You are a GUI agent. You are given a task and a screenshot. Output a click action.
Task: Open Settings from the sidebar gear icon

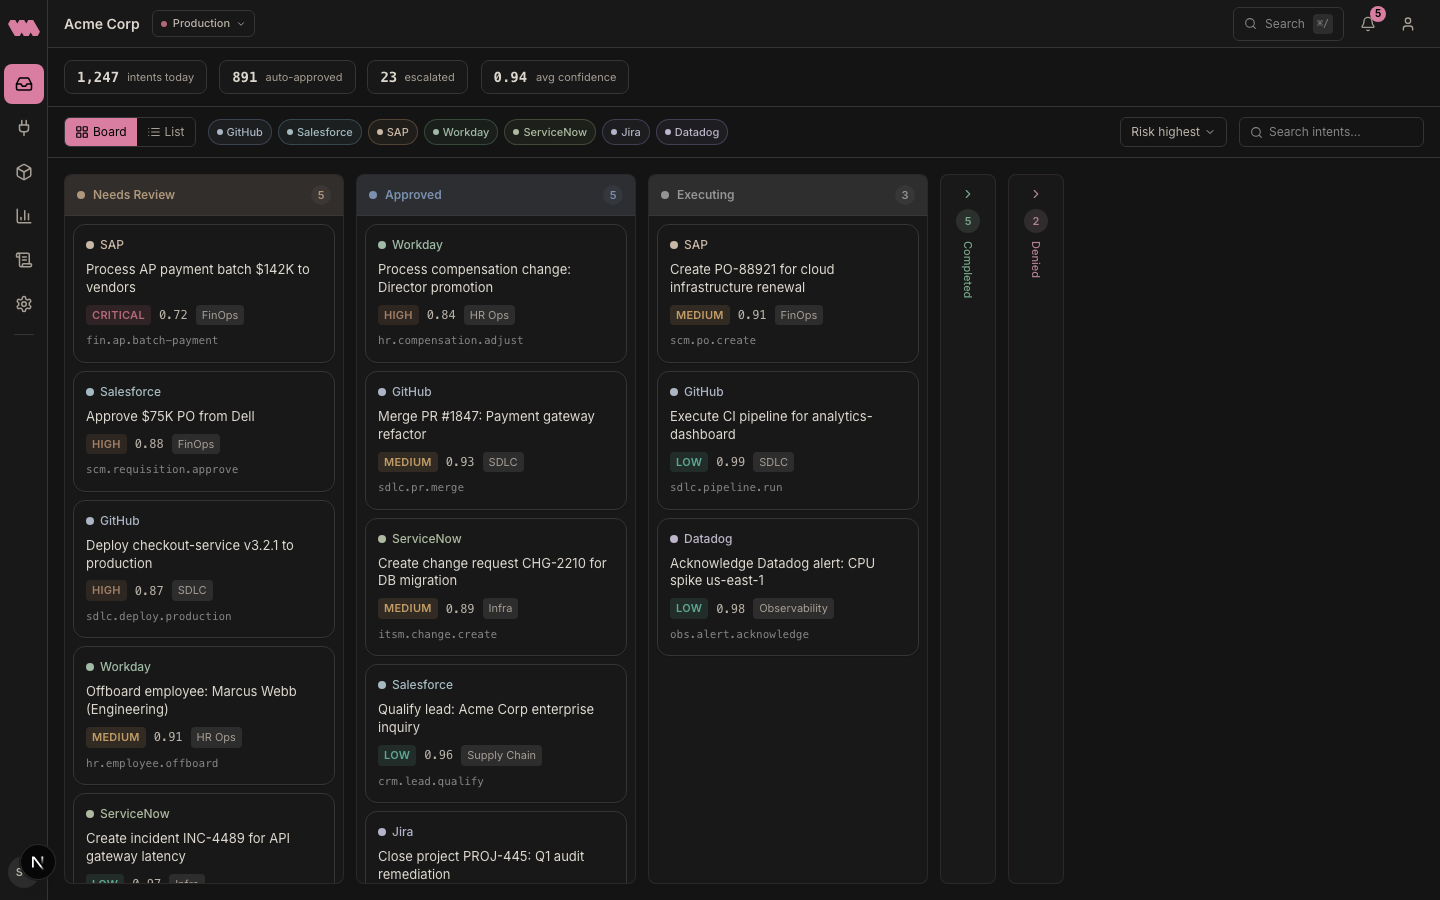click(24, 304)
